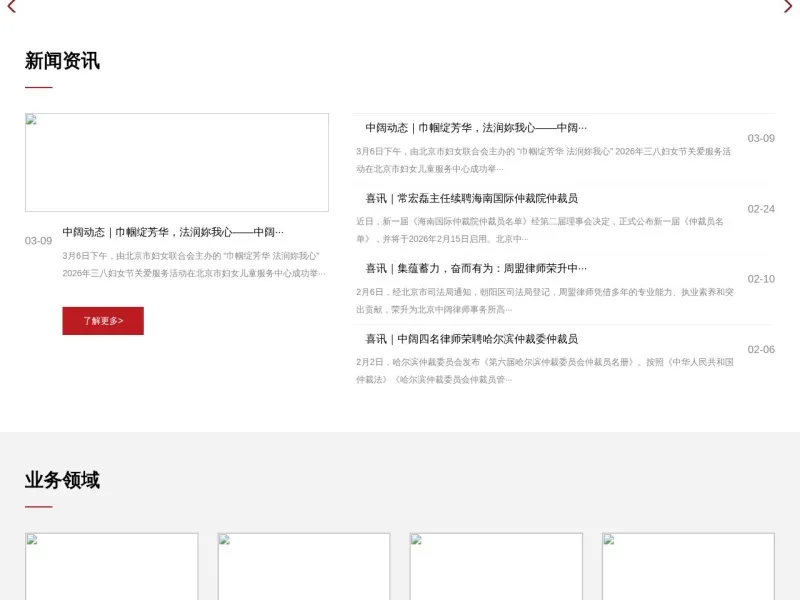Screen dimensions: 800x600
Task: Click the featured news image placeholder
Action: [x=180, y=162]
